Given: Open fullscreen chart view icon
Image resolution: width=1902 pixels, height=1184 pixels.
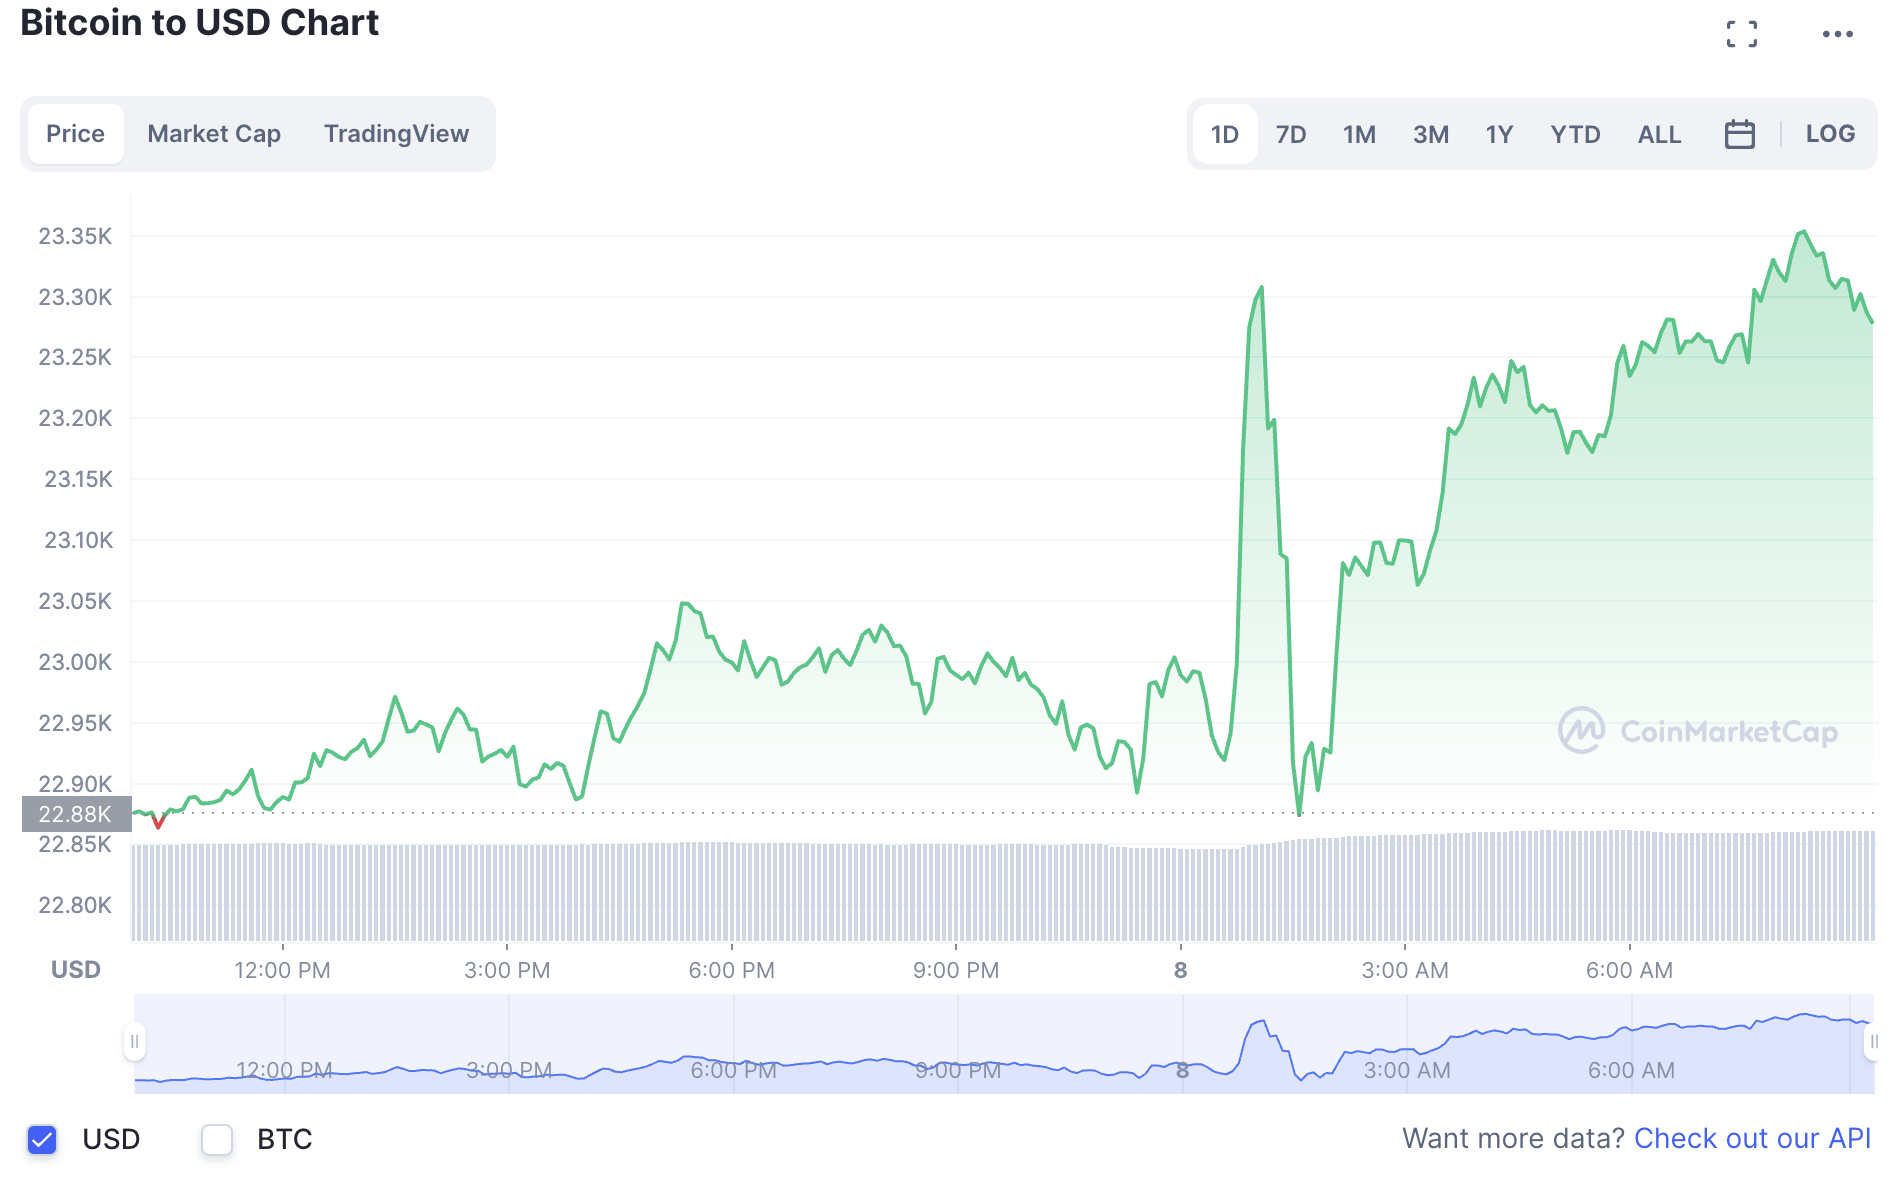Looking at the screenshot, I should click(x=1741, y=34).
